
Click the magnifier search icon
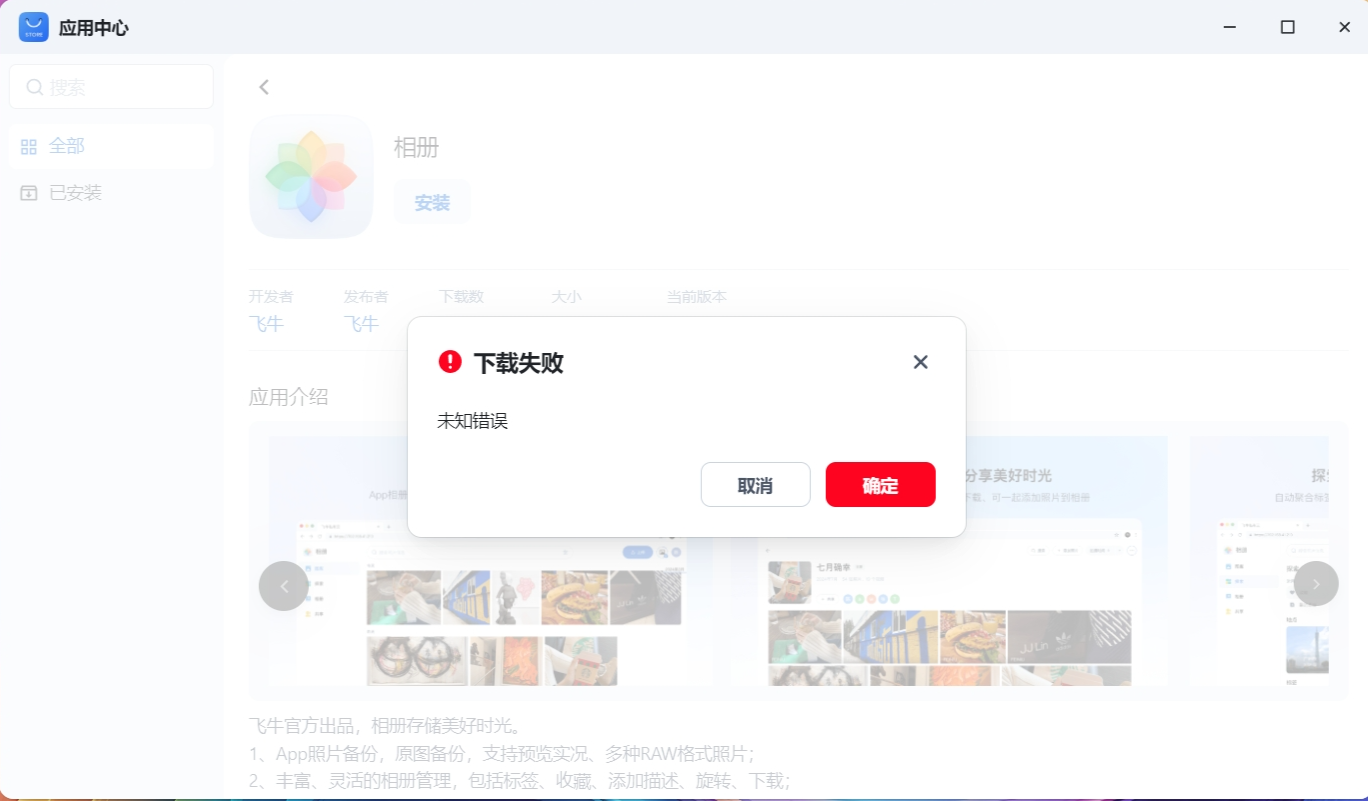click(34, 87)
